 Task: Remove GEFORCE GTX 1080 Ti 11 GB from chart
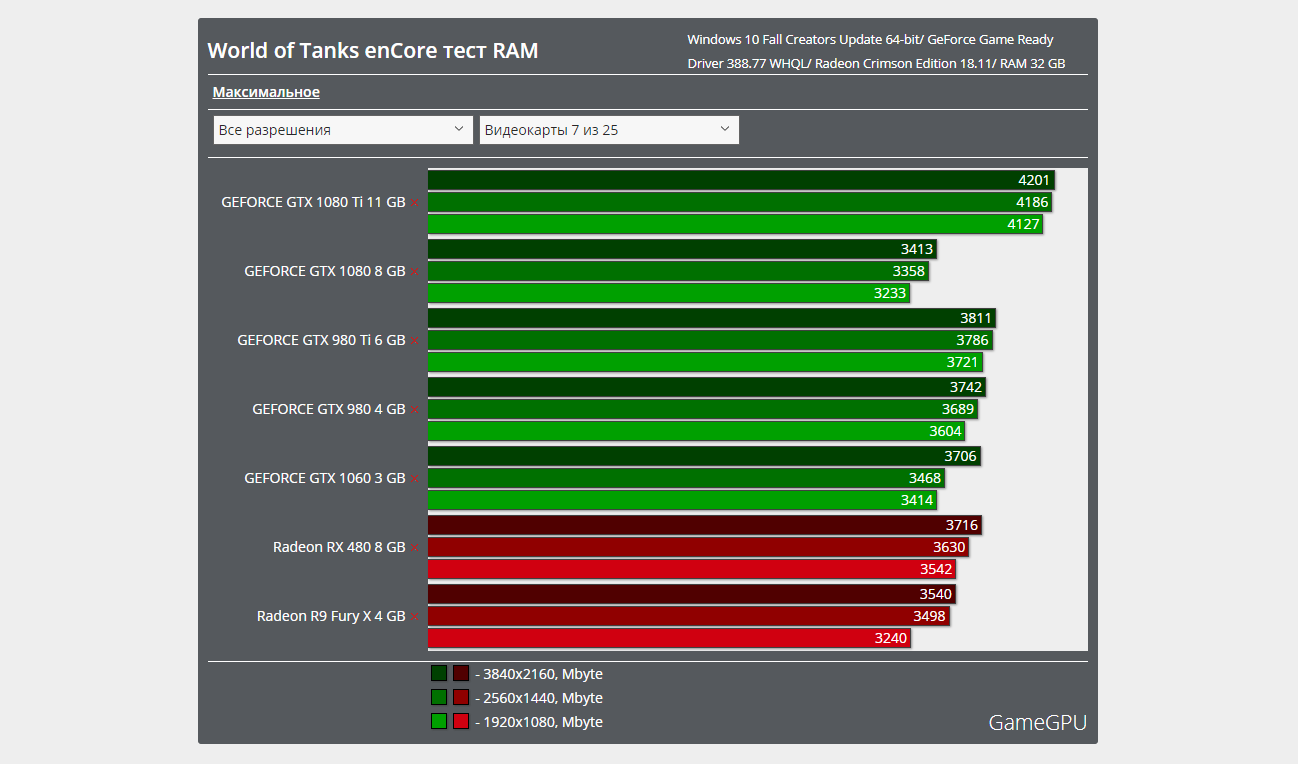click(414, 203)
